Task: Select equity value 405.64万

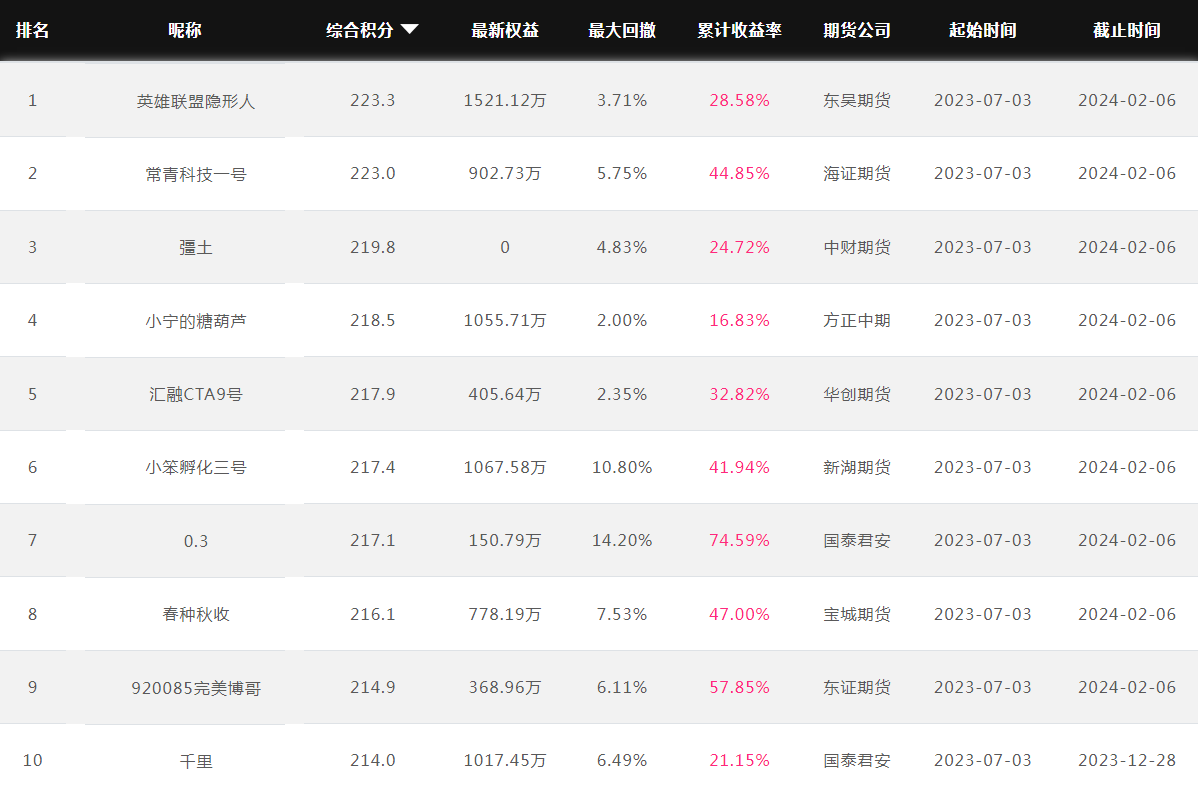Action: point(505,394)
